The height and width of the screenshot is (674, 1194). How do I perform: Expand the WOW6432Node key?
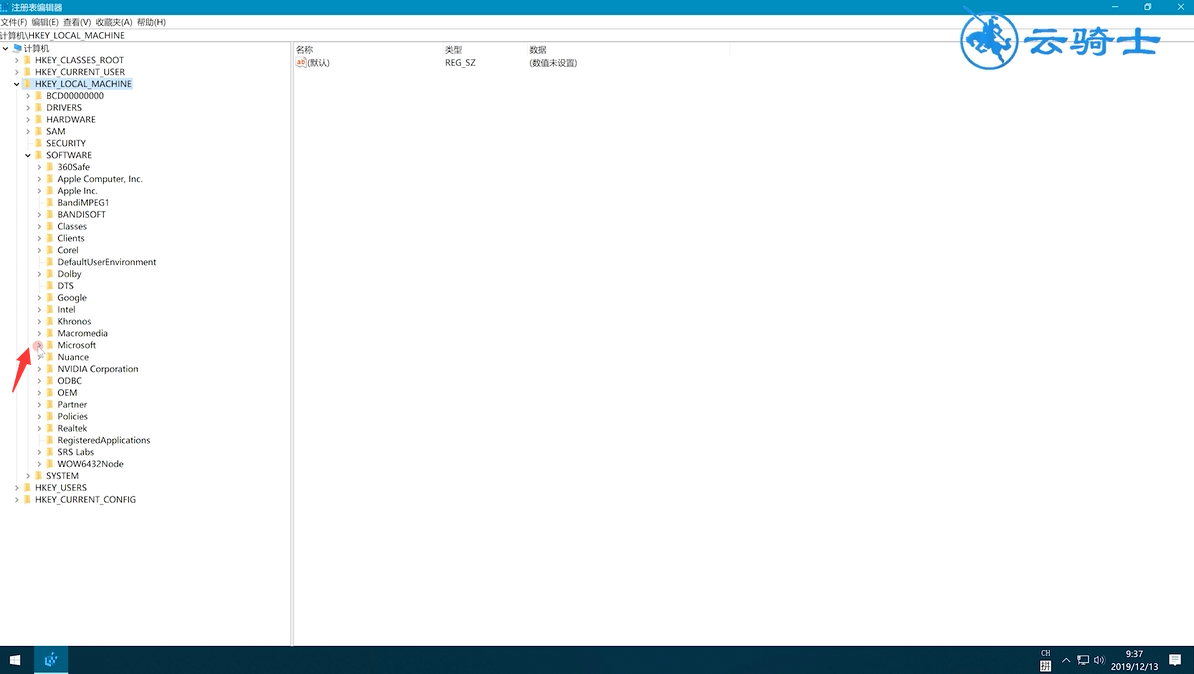coord(40,464)
